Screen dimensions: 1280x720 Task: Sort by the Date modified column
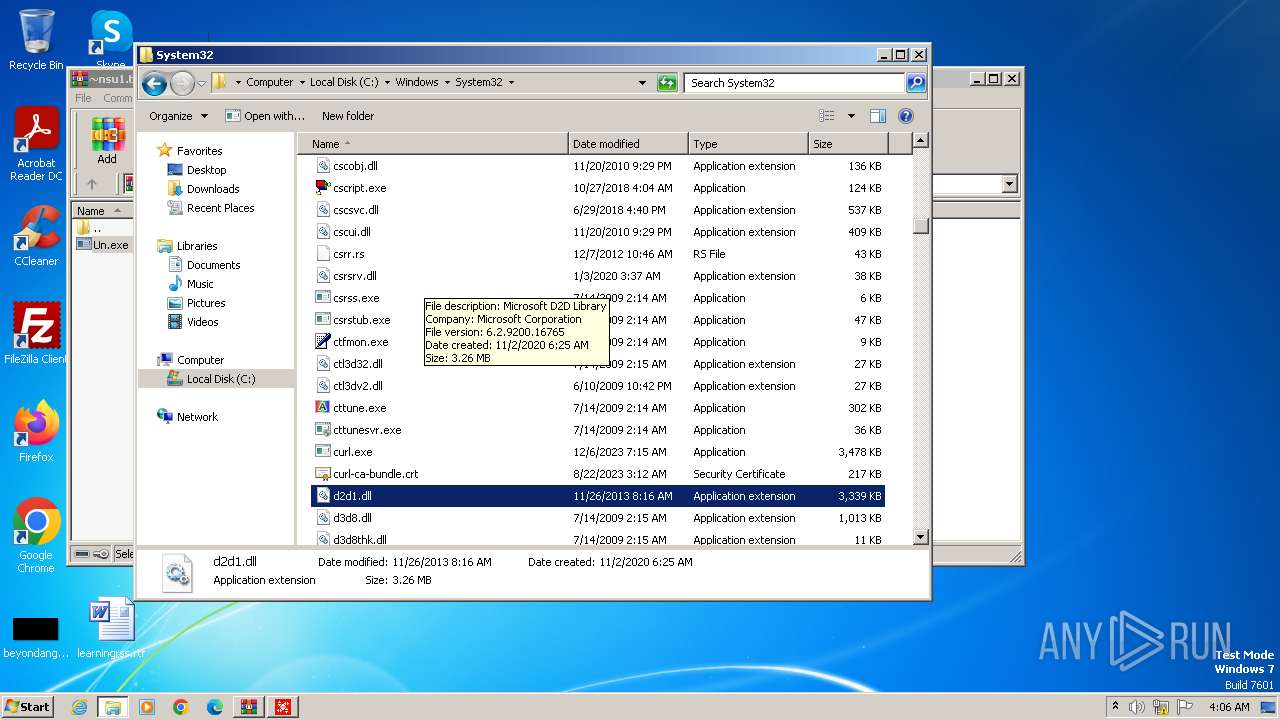pos(628,144)
